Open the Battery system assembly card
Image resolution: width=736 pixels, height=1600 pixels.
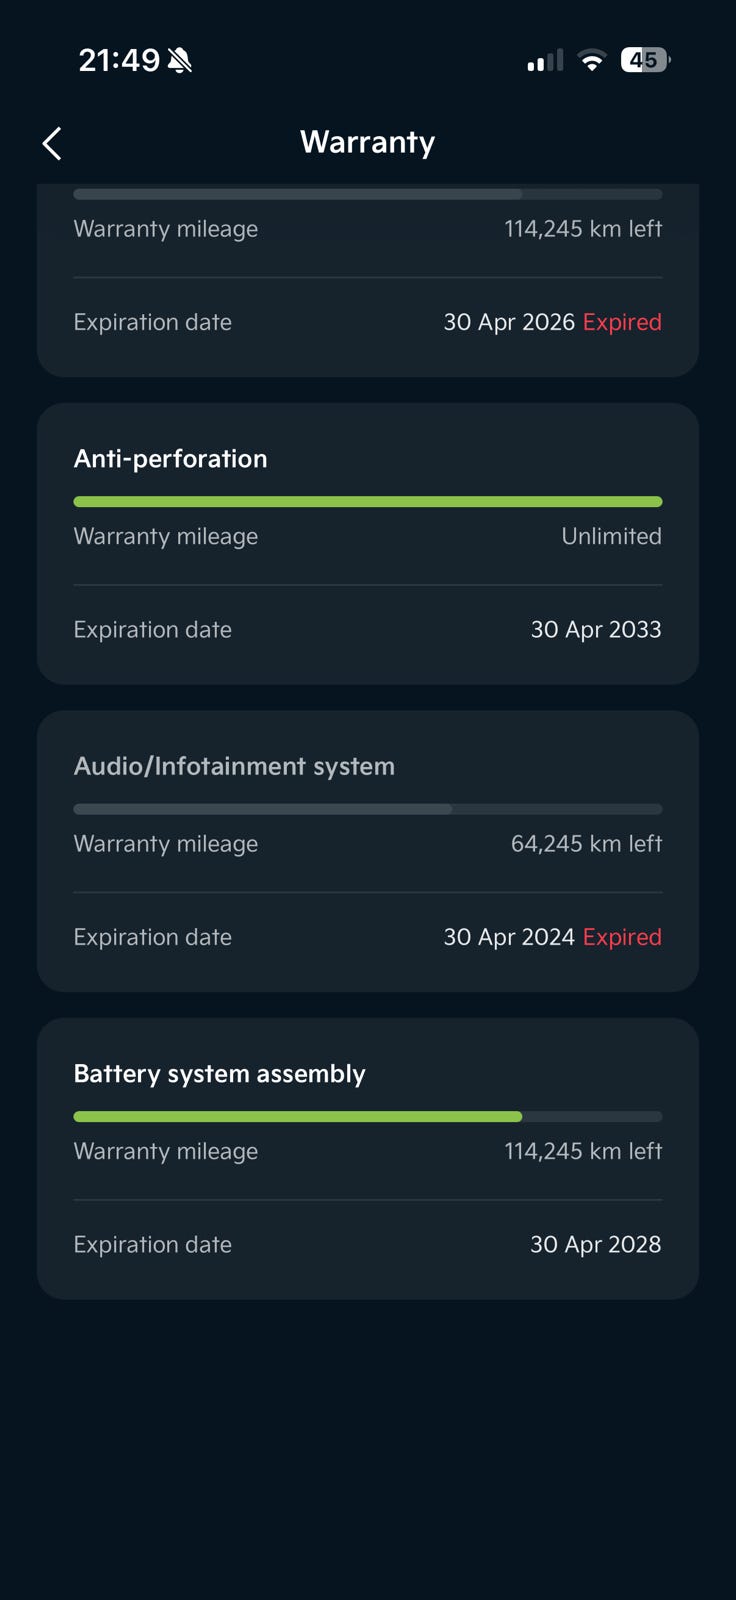[x=368, y=1159]
